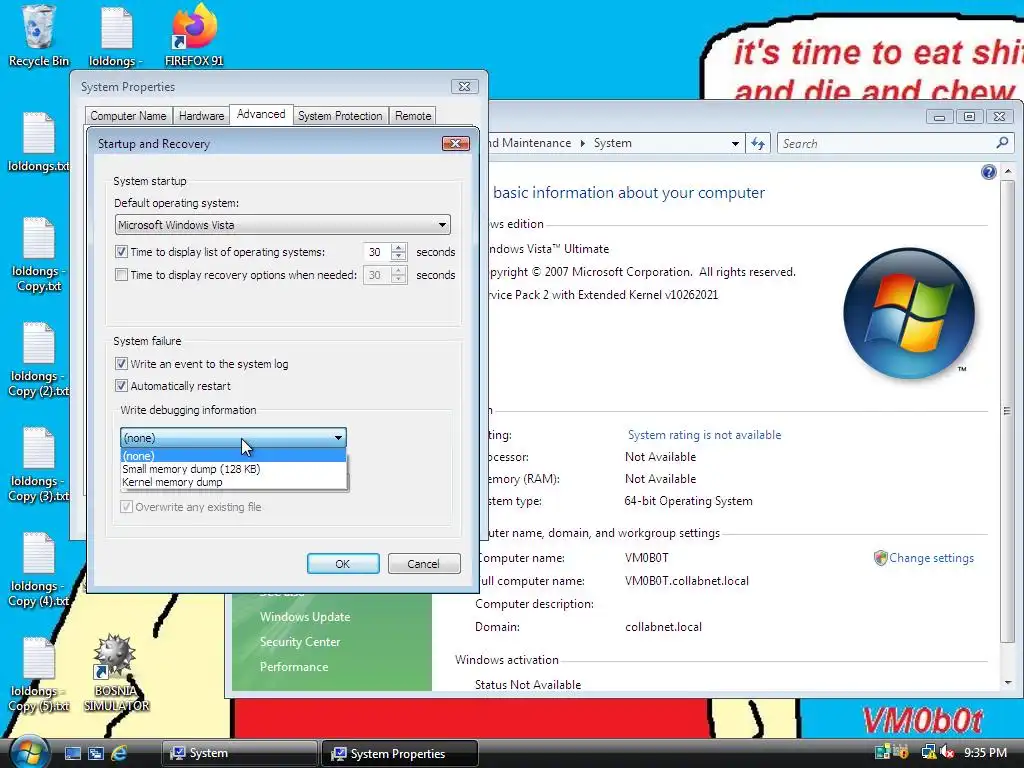1024x768 pixels.
Task: Enable Time to display recovery options when needed
Action: point(121,275)
